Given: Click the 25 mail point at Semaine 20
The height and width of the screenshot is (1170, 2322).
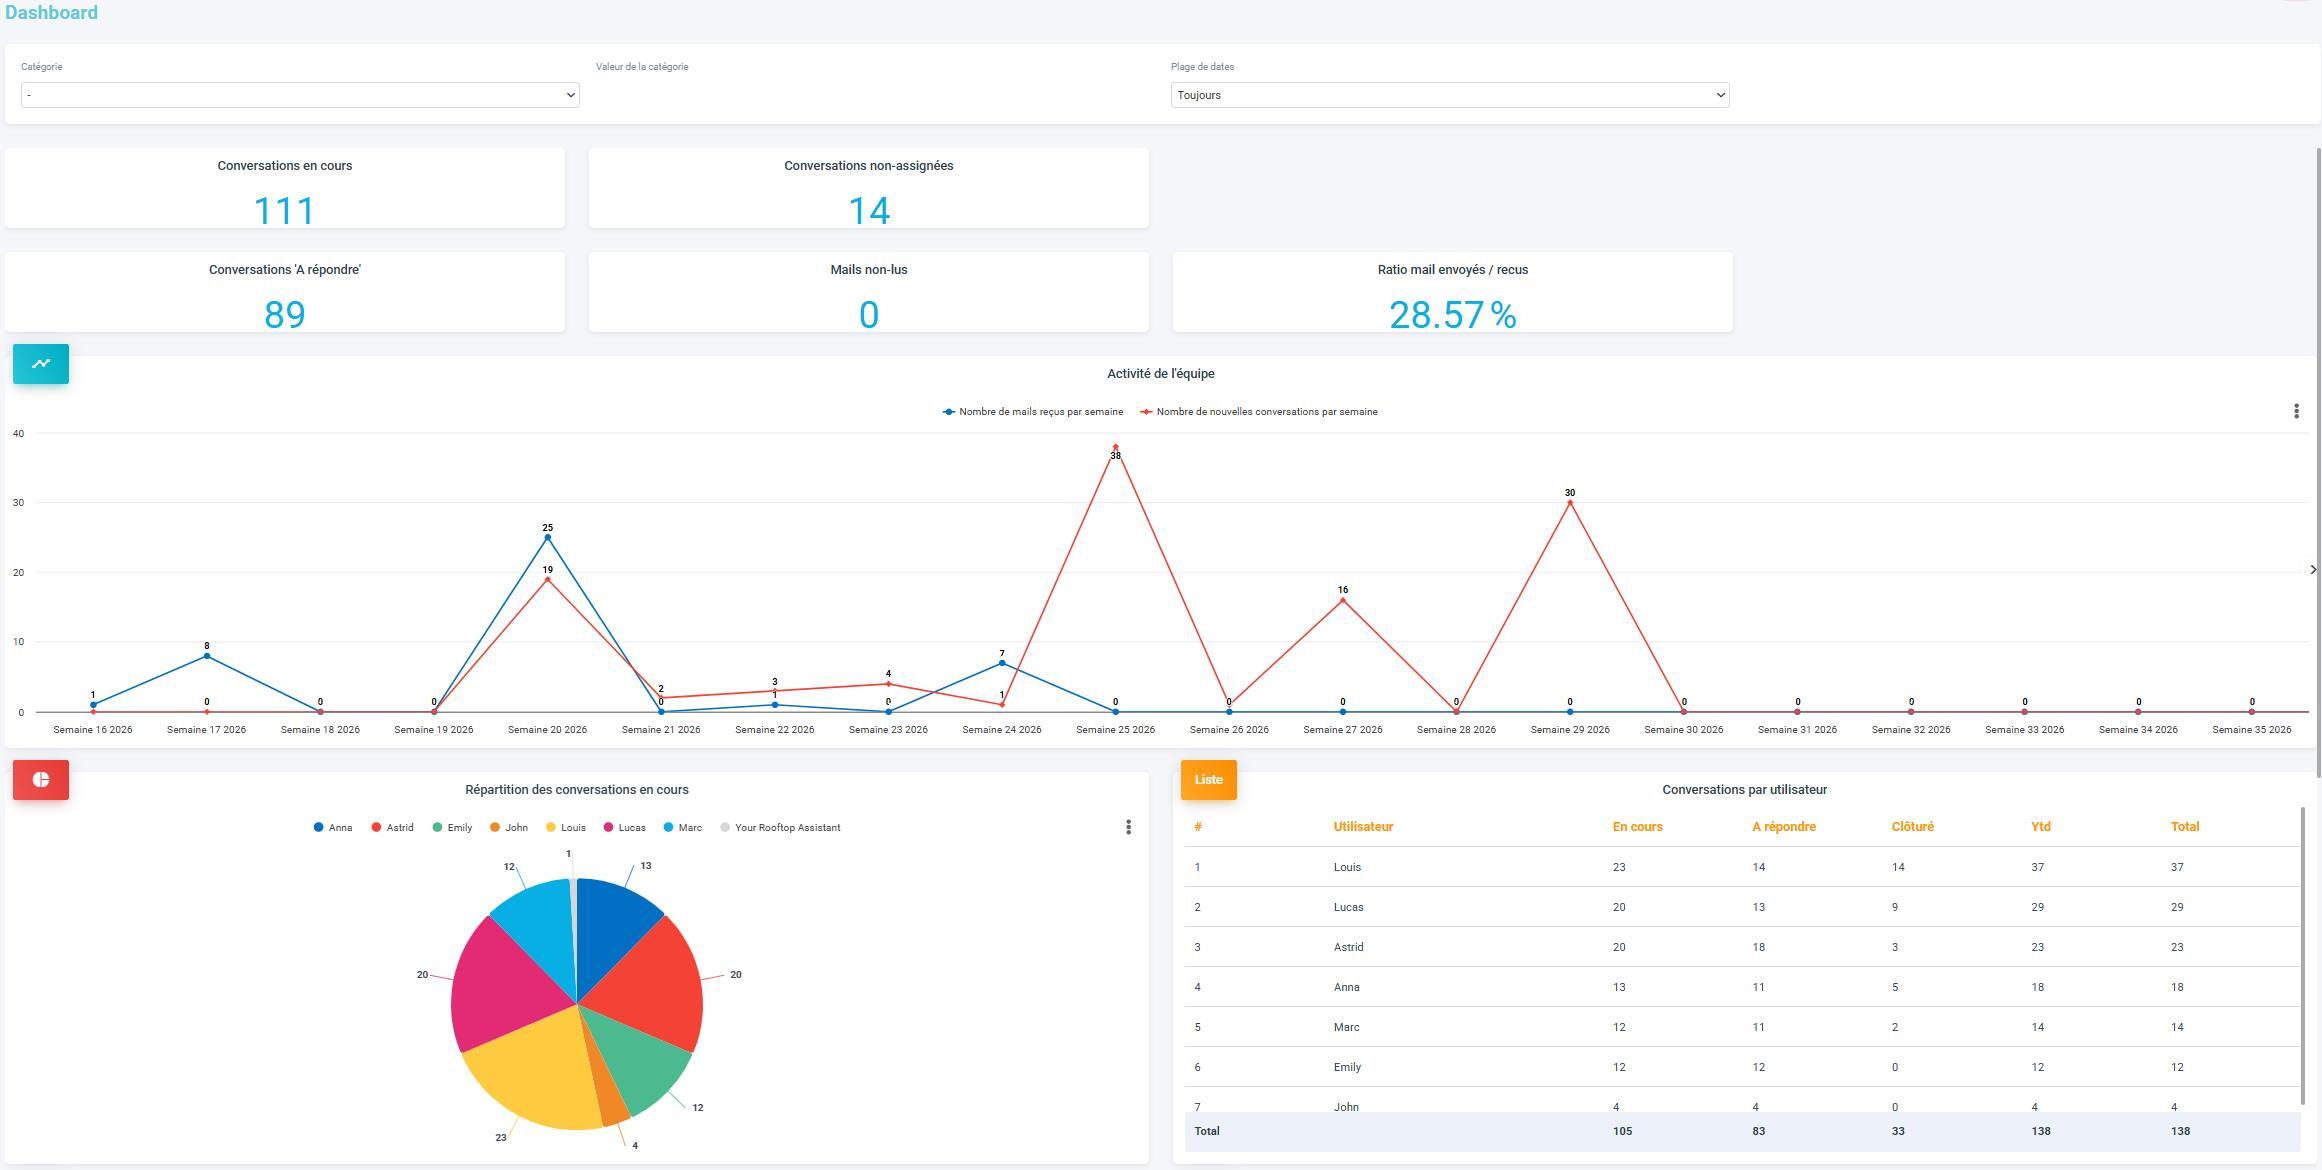Looking at the screenshot, I should (x=547, y=538).
